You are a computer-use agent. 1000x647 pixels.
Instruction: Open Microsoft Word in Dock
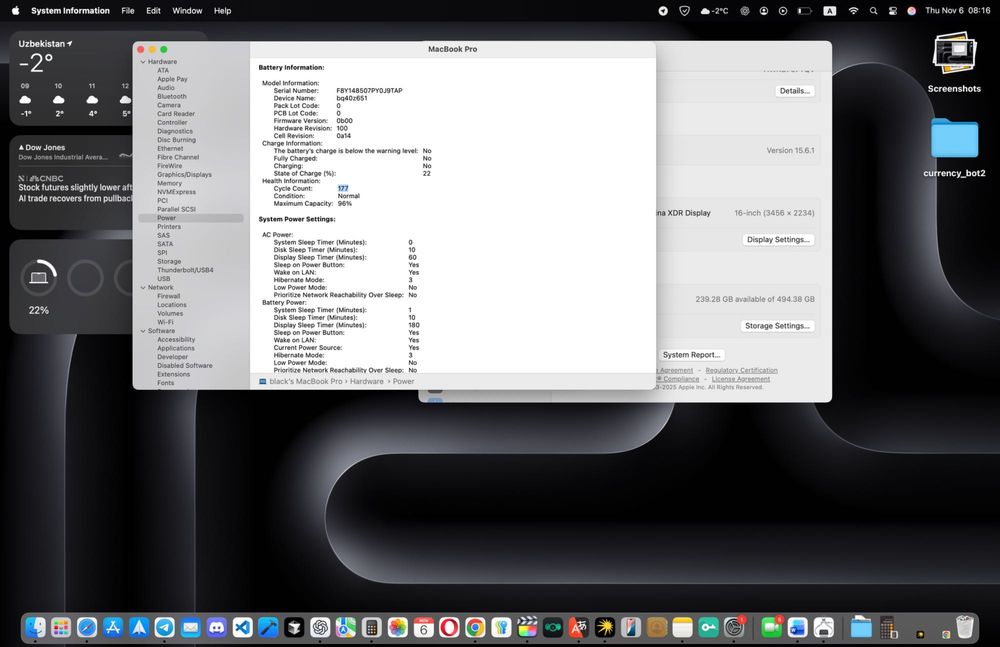[797, 628]
